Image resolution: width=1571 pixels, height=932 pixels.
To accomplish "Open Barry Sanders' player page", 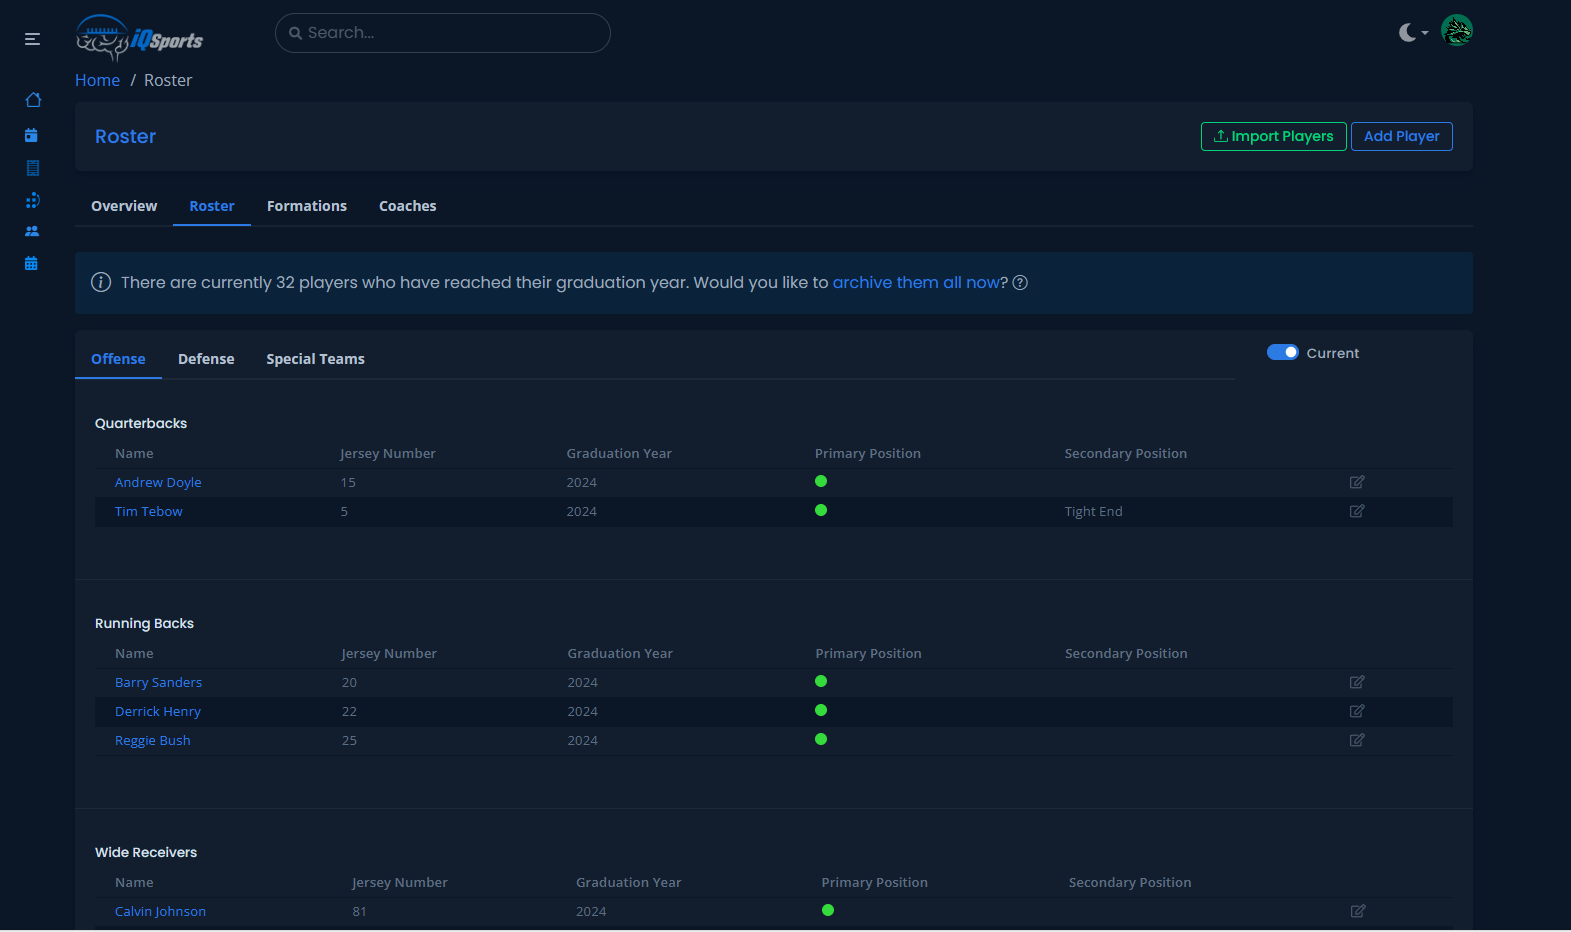I will click(x=158, y=682).
